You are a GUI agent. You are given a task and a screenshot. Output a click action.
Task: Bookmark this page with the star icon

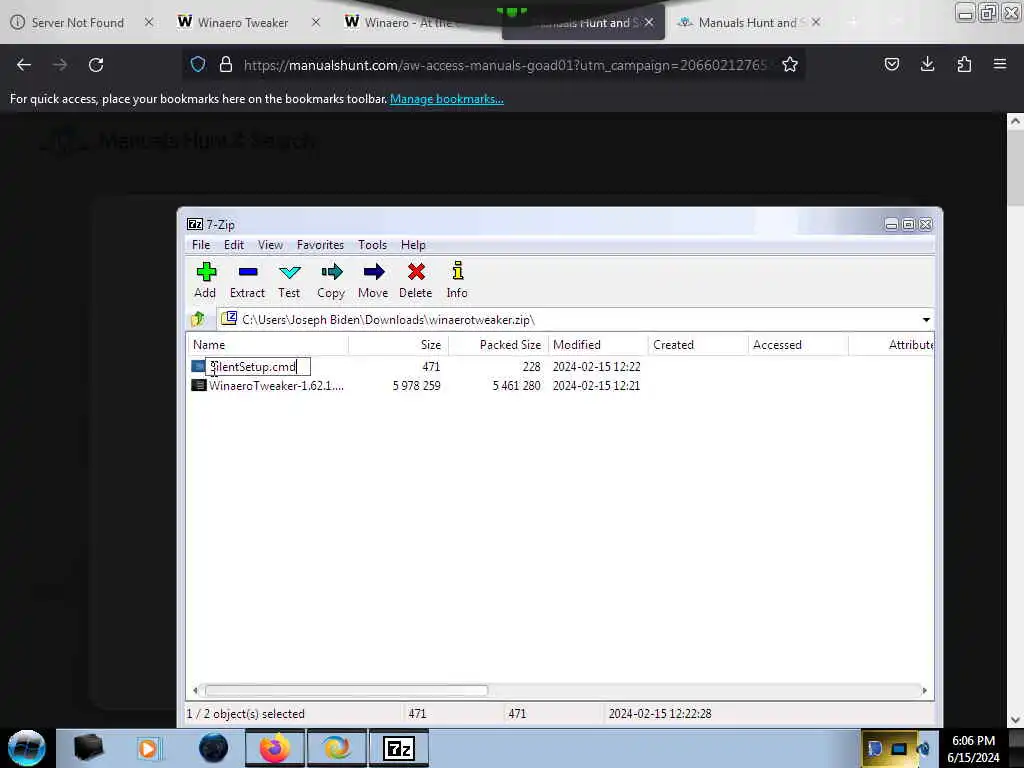(790, 65)
